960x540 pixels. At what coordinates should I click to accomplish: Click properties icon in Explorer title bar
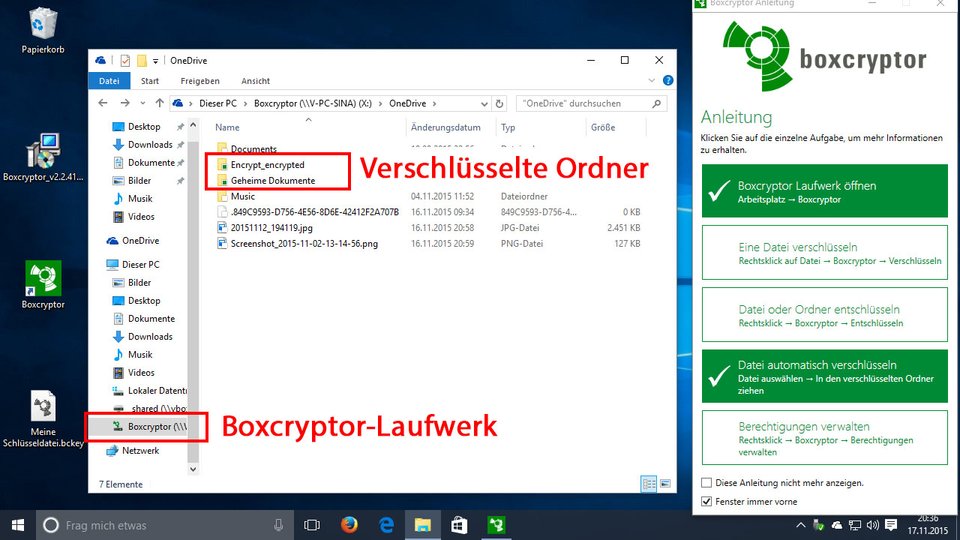click(125, 61)
